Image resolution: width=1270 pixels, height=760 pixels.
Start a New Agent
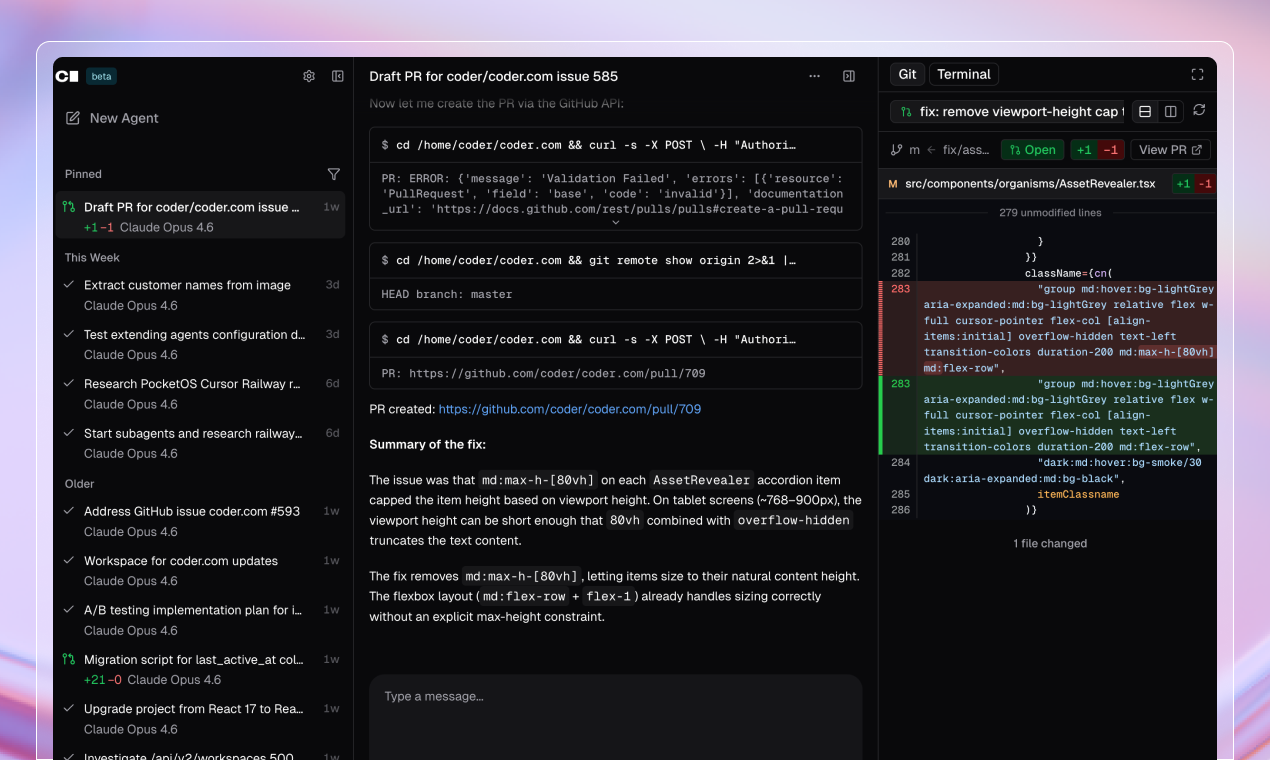(x=112, y=118)
